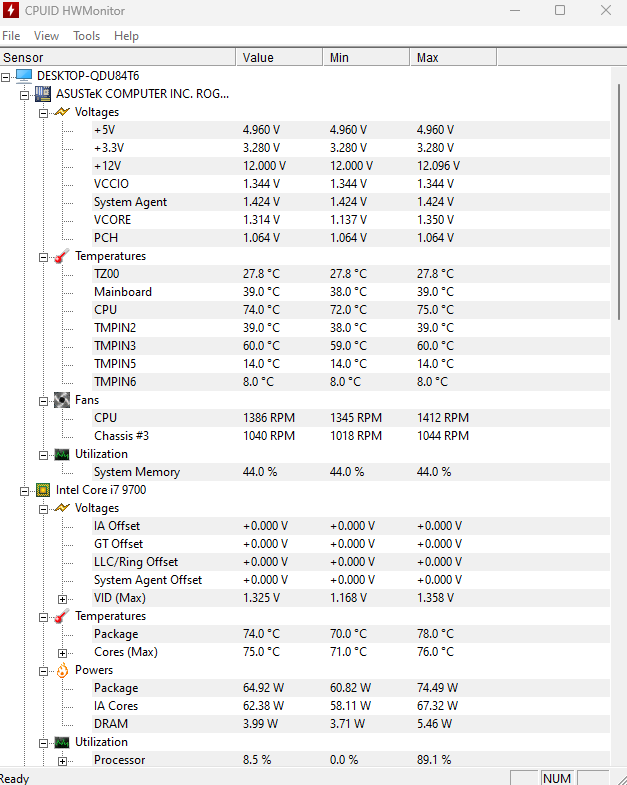
Task: Click the Intel Core i7 9700 chip icon
Action: [x=43, y=490]
